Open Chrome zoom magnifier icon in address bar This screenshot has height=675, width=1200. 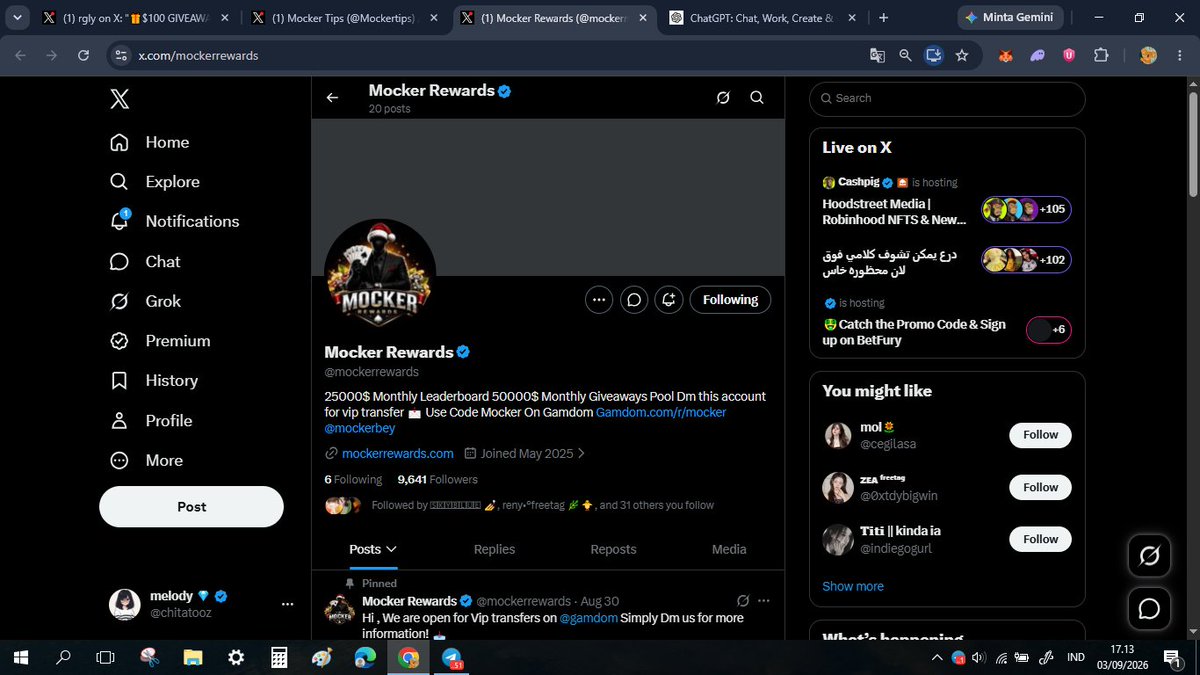(905, 56)
